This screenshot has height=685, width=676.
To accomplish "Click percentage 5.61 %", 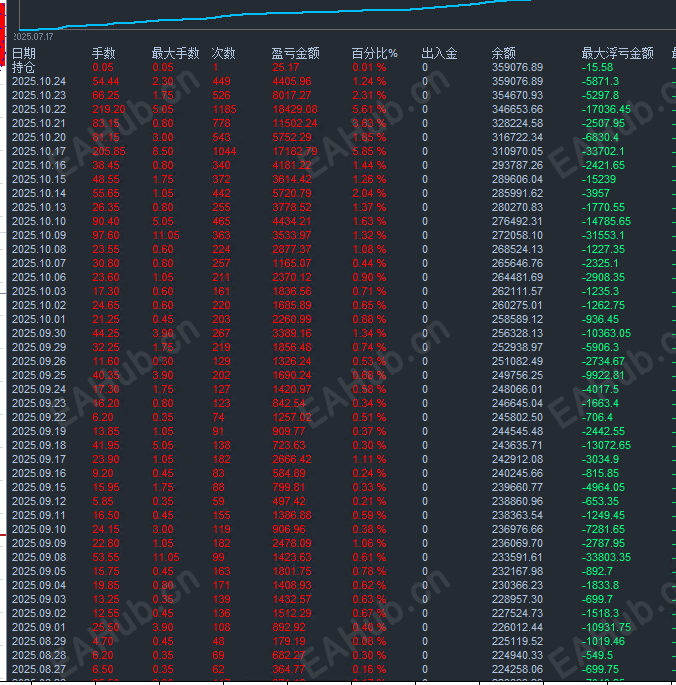I will [x=369, y=110].
